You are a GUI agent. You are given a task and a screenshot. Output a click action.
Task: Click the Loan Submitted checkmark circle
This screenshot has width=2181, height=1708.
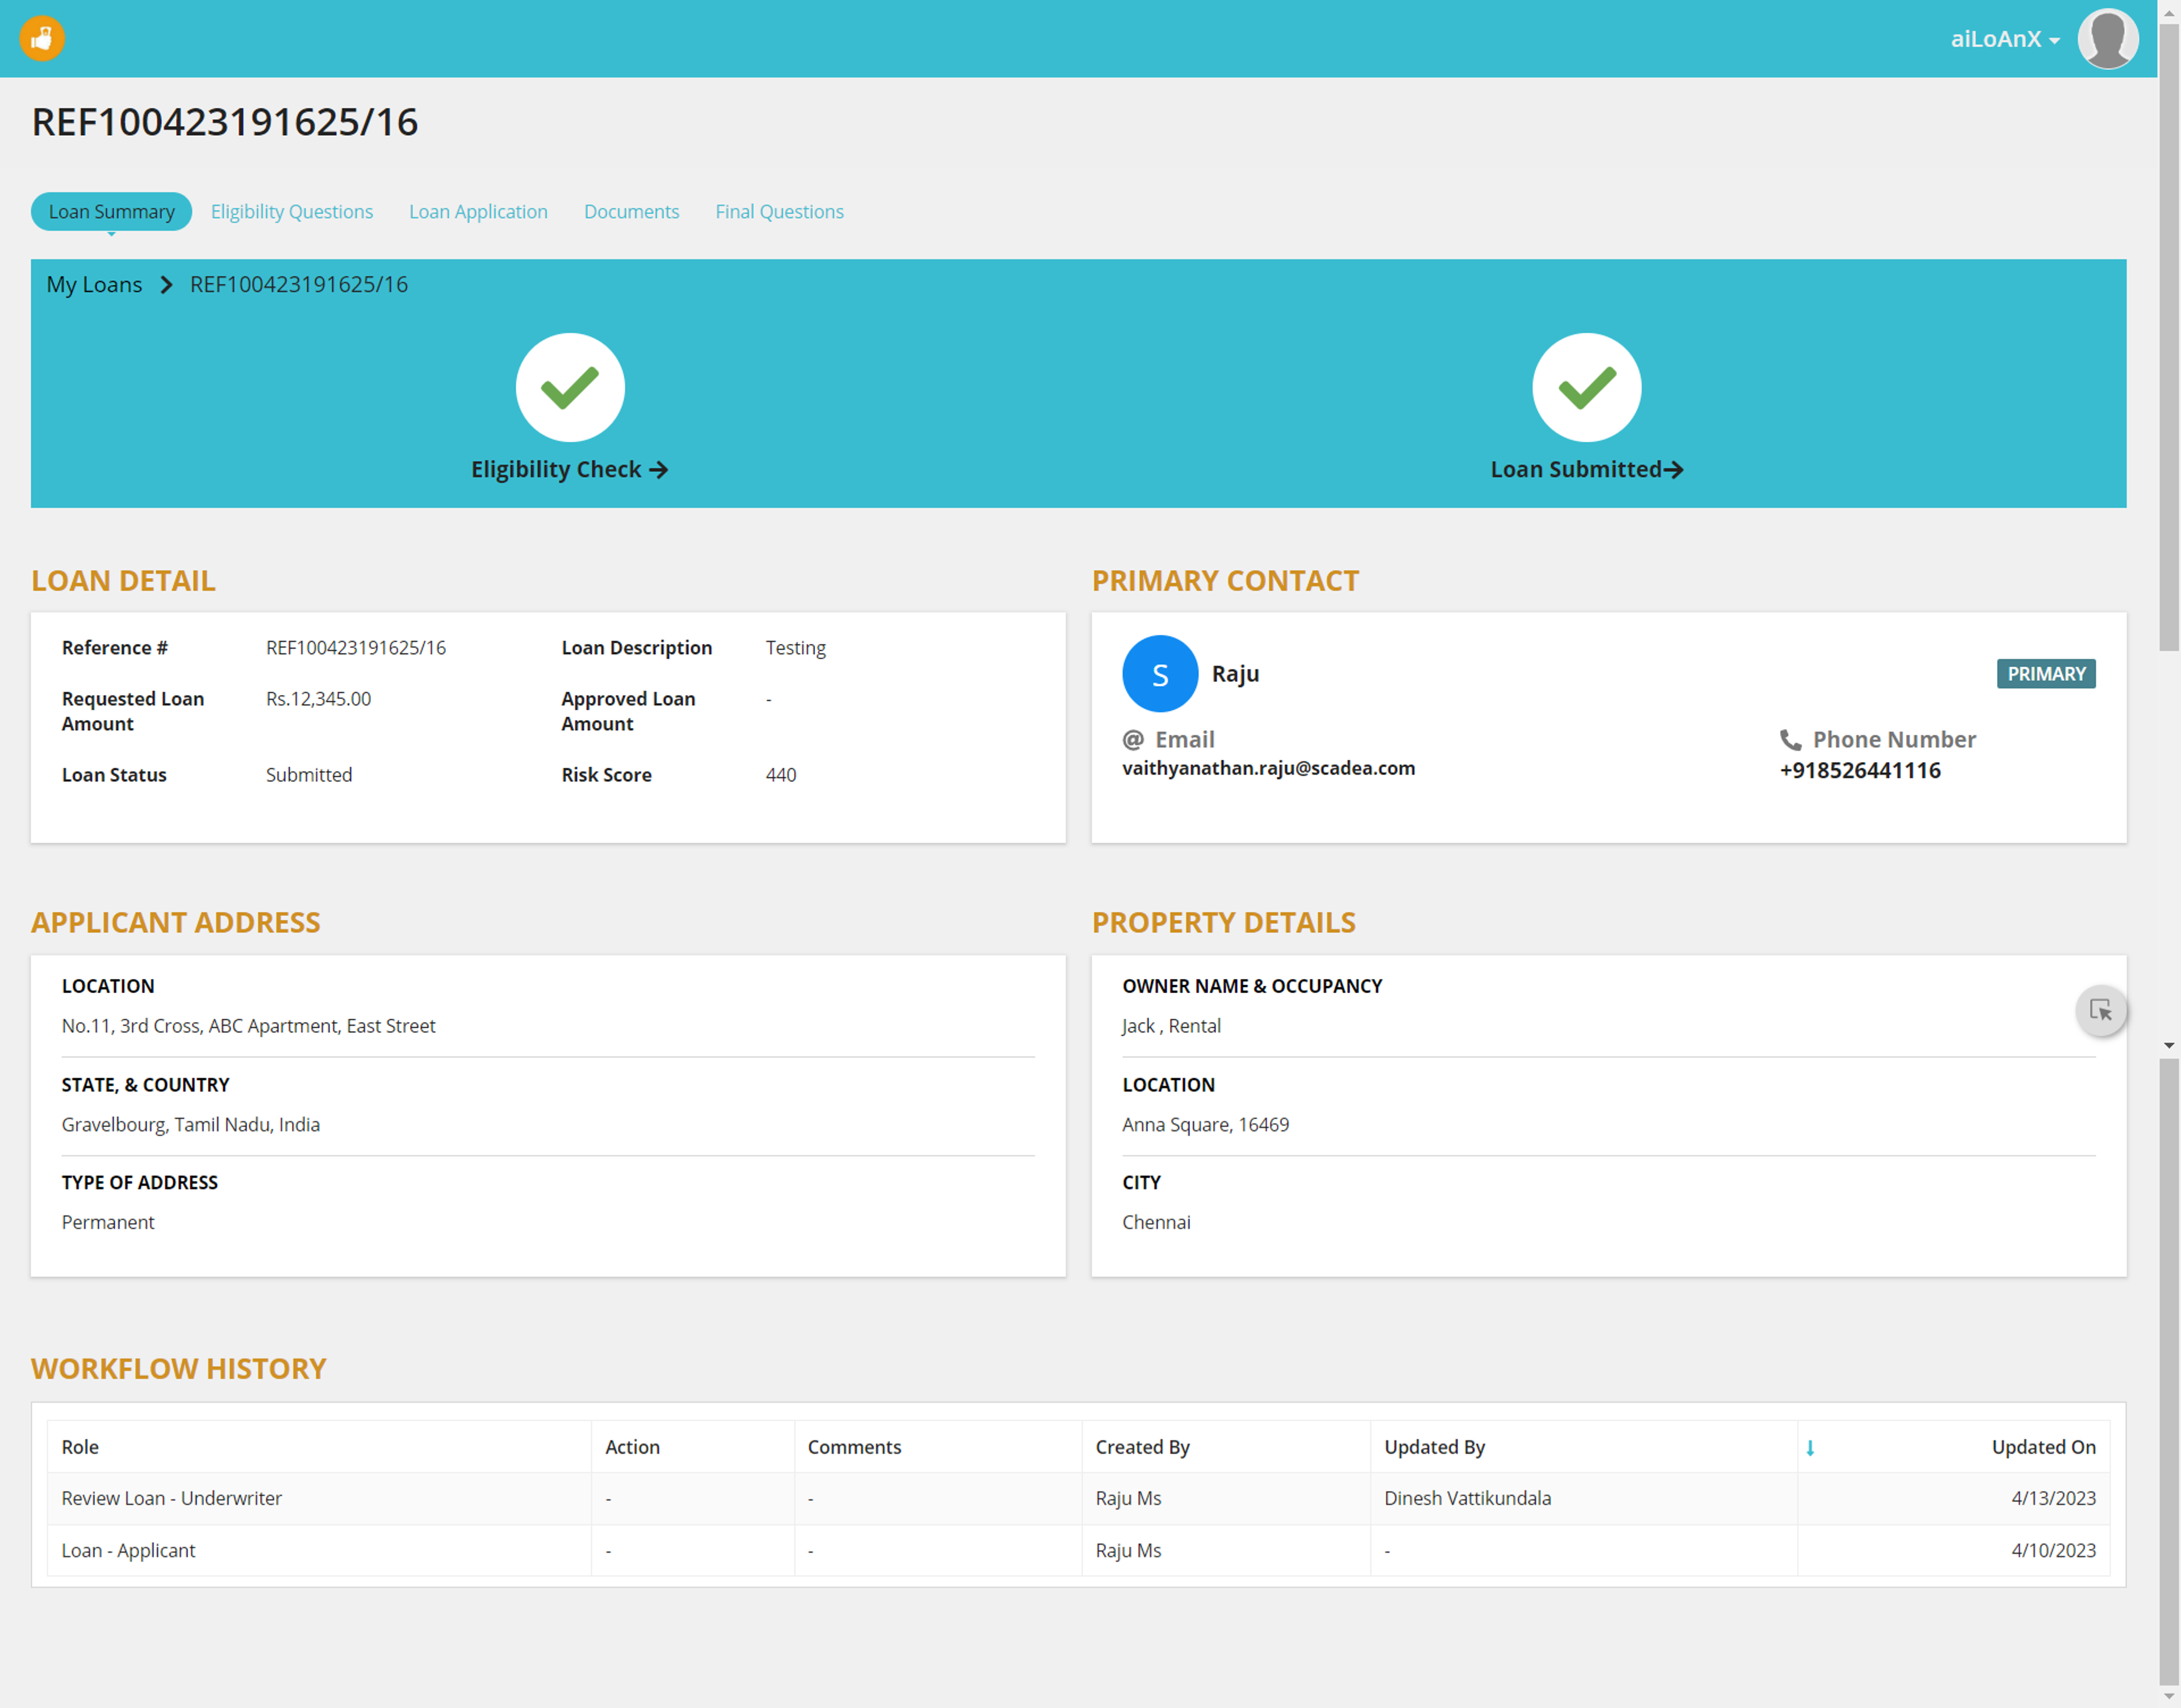(1586, 387)
